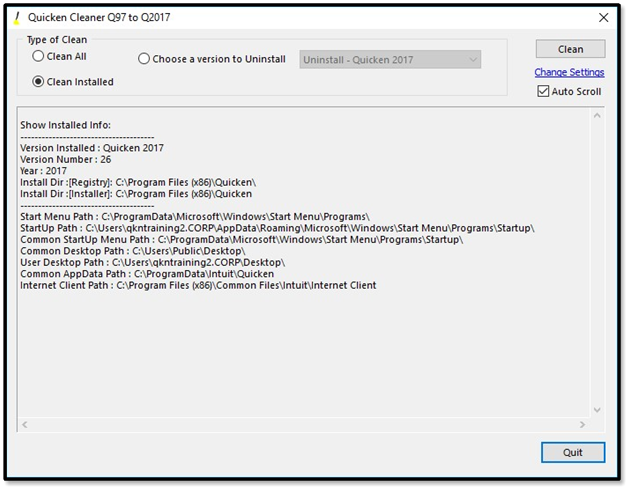Click the log's scroll up arrow
This screenshot has width=630, height=491.
pyautogui.click(x=598, y=116)
